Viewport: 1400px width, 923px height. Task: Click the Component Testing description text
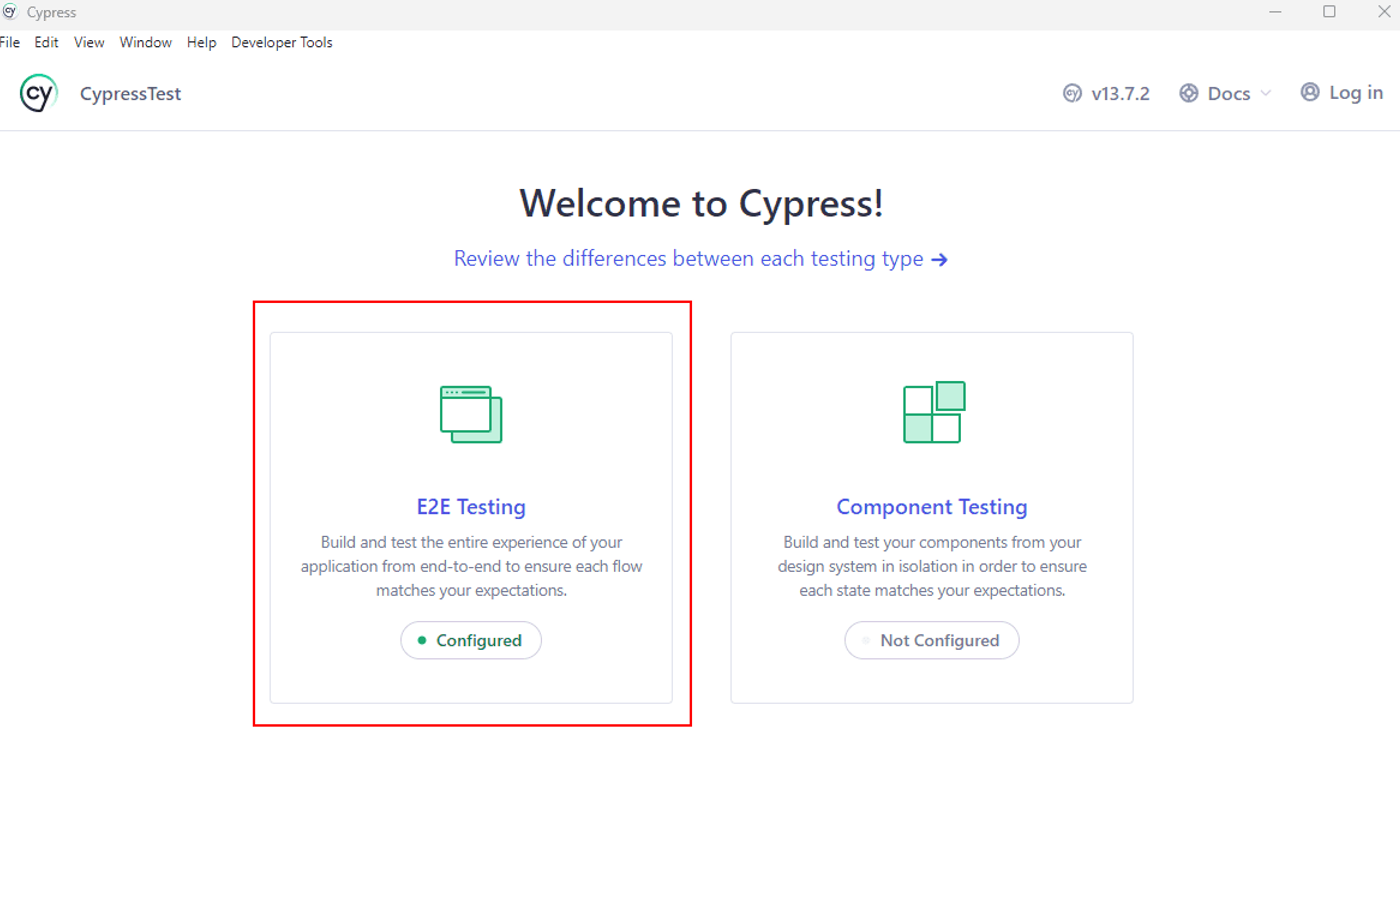[x=932, y=566]
